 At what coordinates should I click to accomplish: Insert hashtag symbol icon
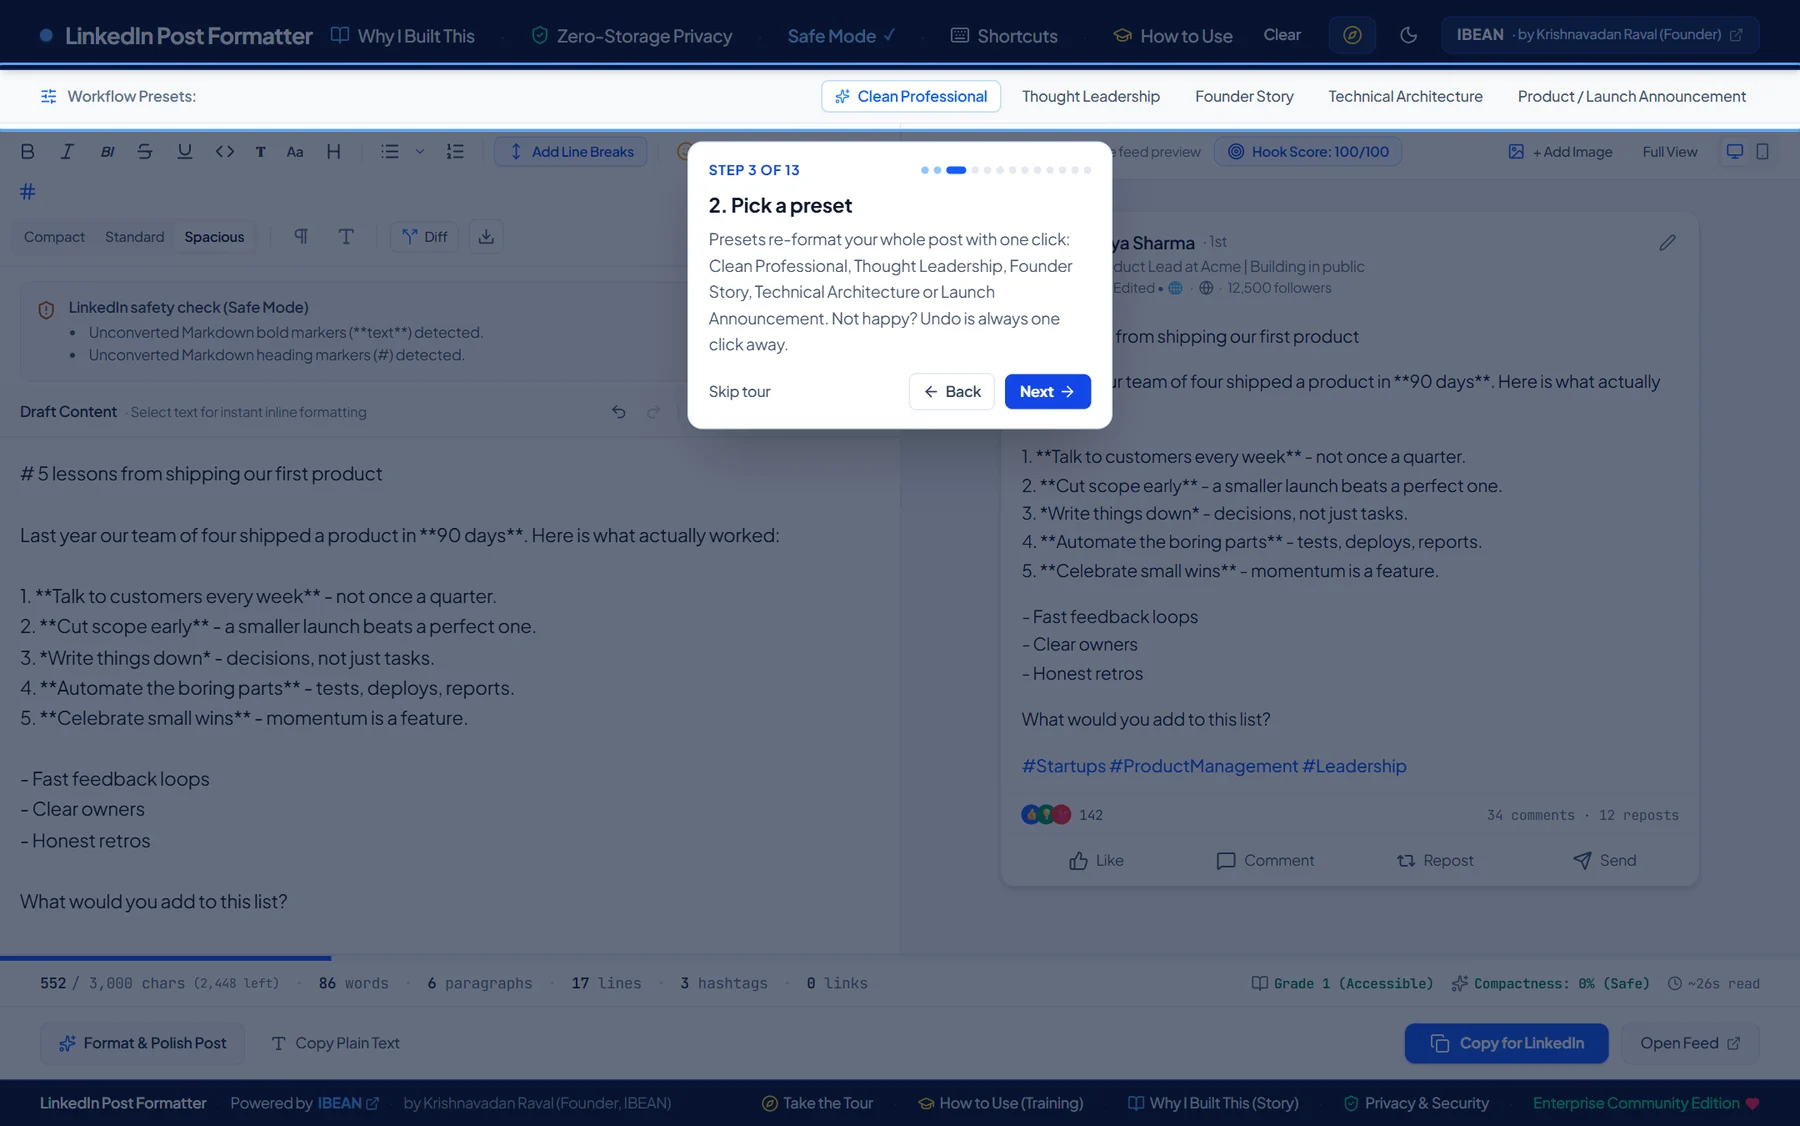pos(28,191)
